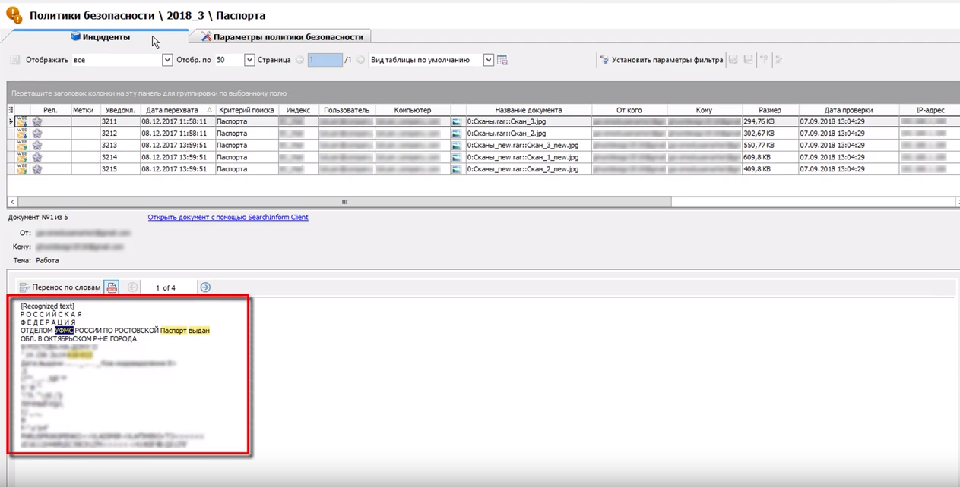Go to previous page of incidents table
This screenshot has height=487, width=960.
[x=300, y=60]
